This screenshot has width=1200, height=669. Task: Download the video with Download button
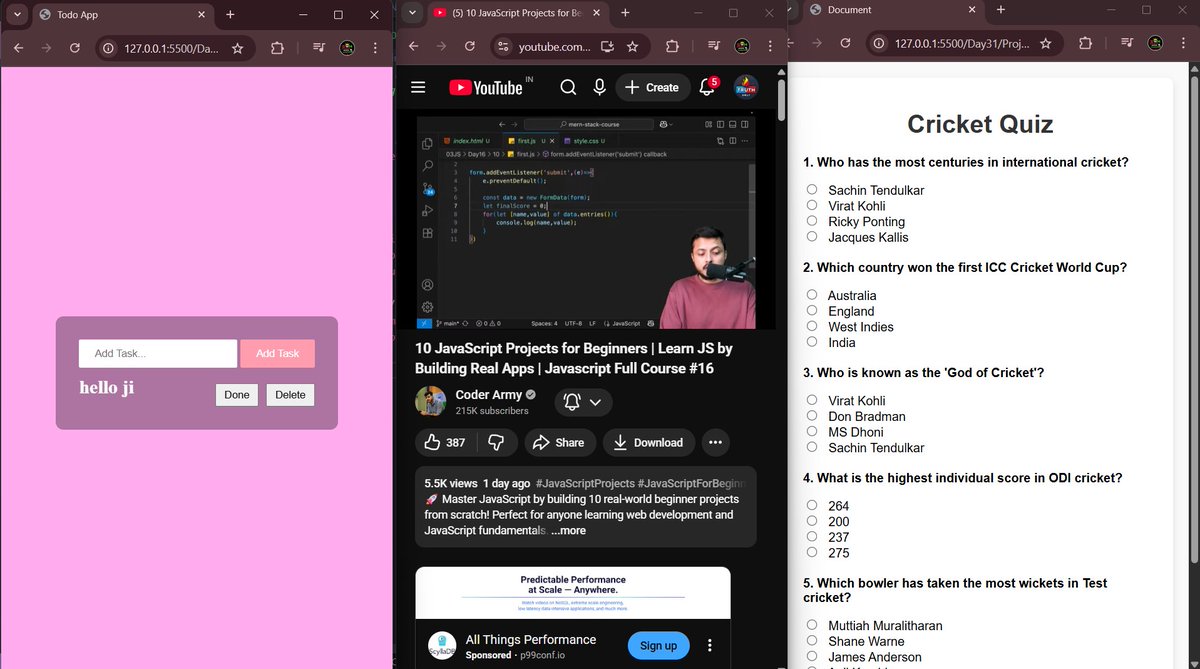pos(649,442)
